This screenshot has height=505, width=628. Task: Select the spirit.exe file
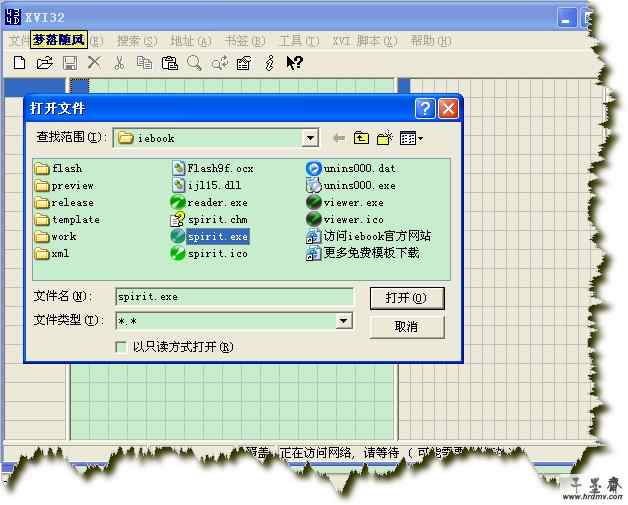pyautogui.click(x=210, y=236)
